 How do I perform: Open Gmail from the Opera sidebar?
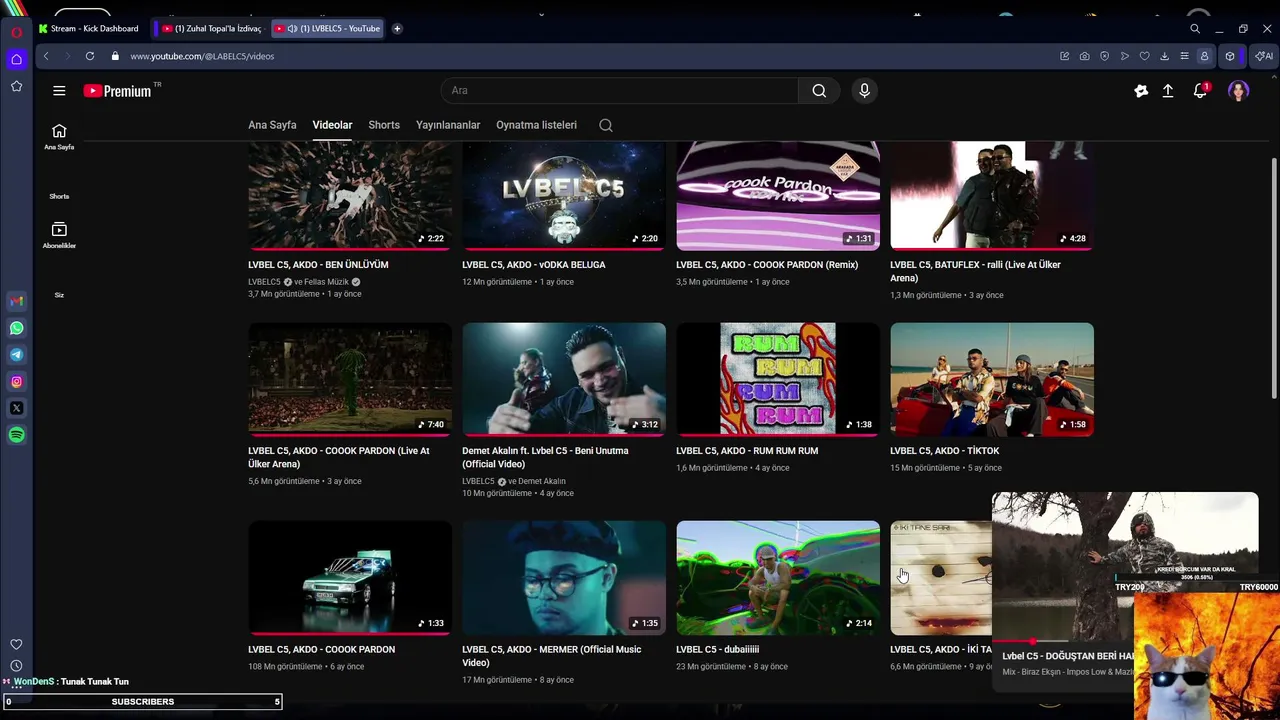tap(16, 301)
